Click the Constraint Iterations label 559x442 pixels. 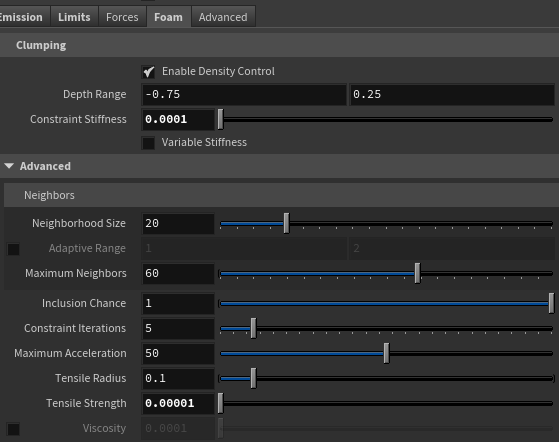click(75, 328)
